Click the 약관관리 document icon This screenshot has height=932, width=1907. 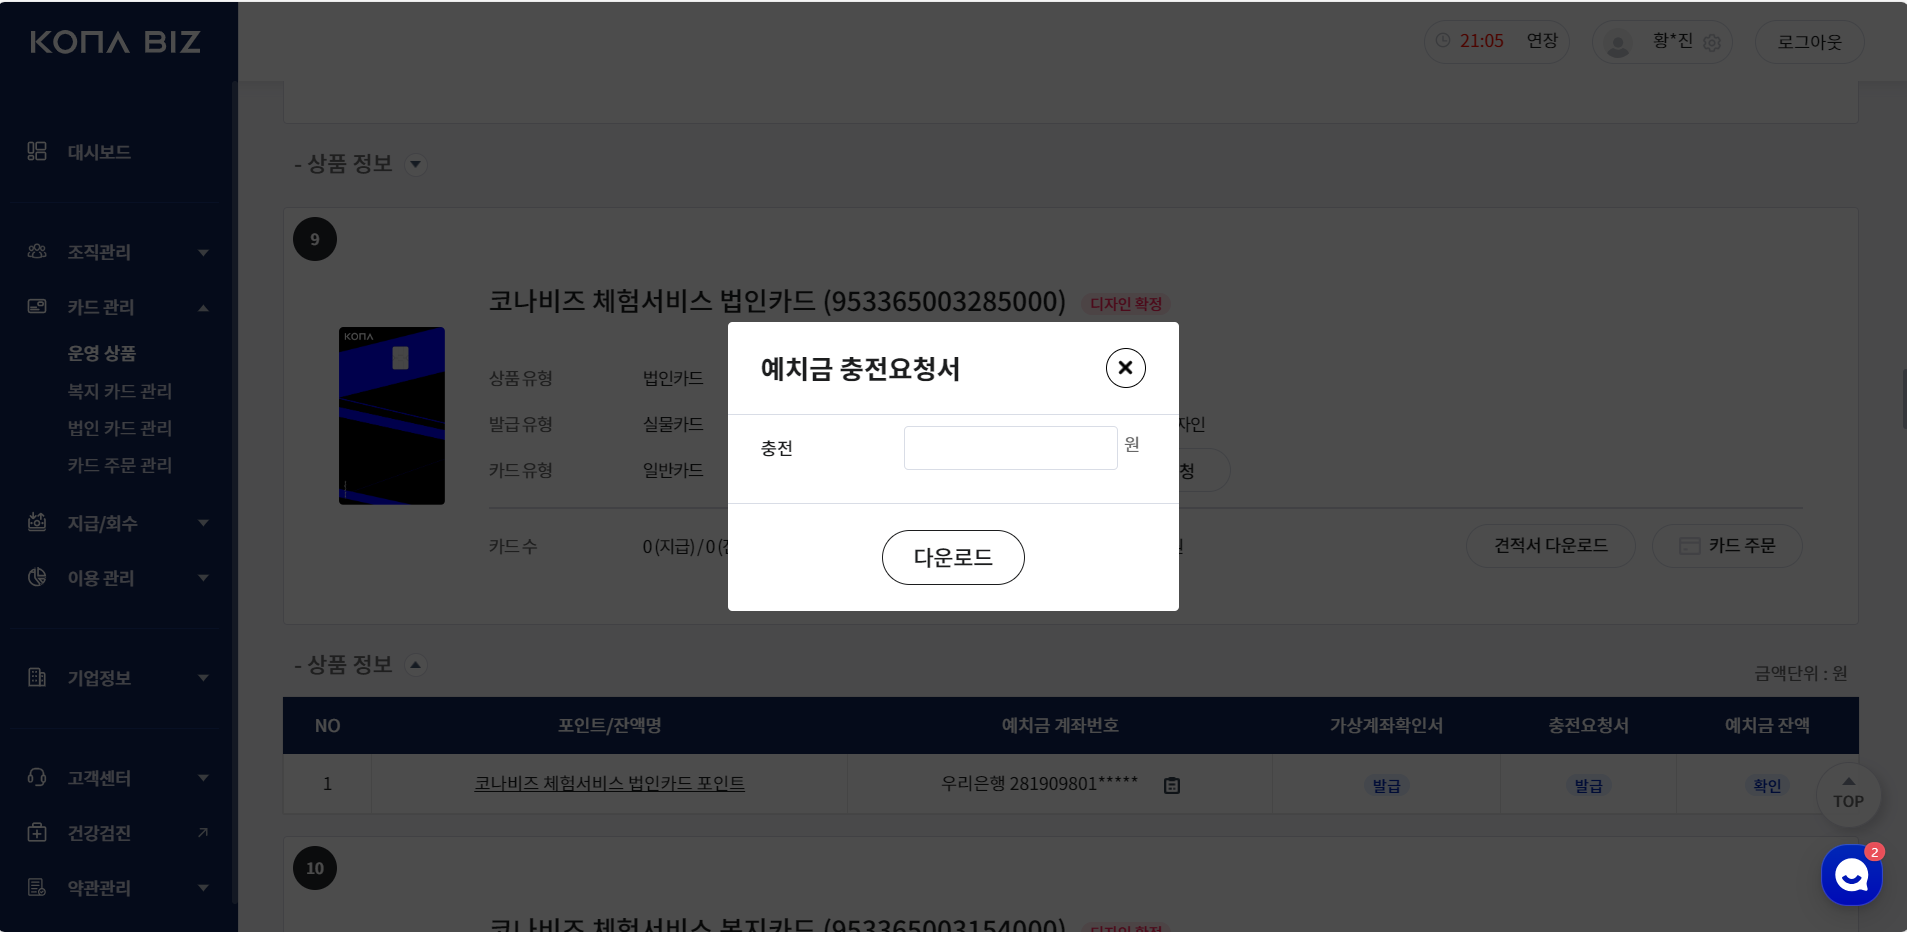tap(37, 887)
